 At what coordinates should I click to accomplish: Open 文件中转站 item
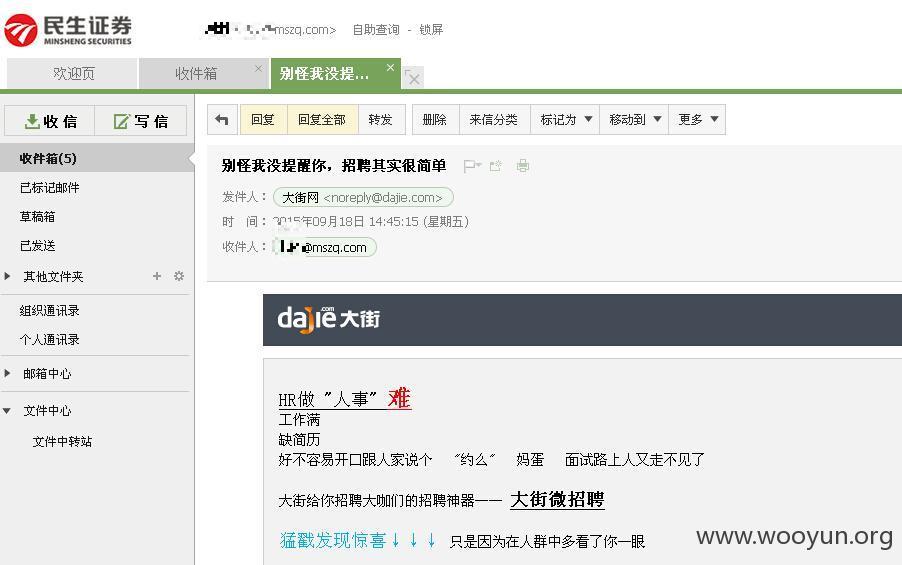click(x=62, y=442)
